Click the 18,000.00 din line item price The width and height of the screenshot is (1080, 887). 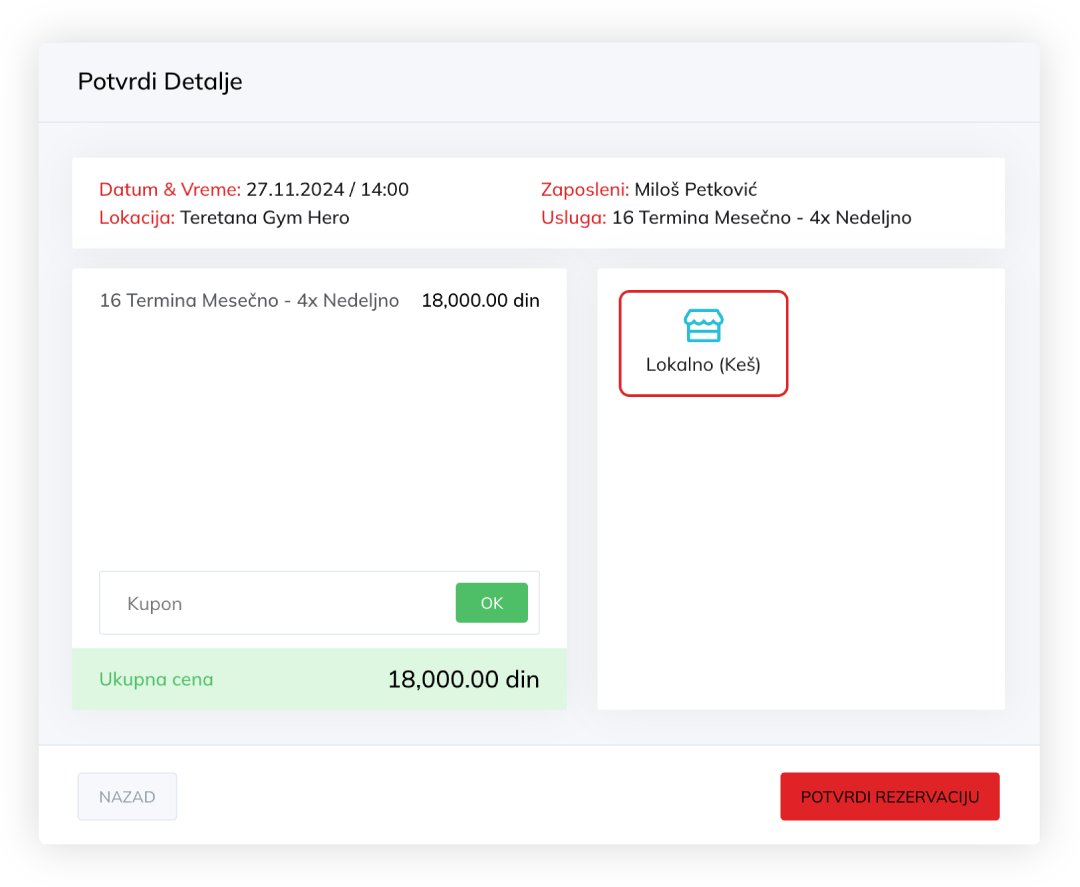(481, 300)
